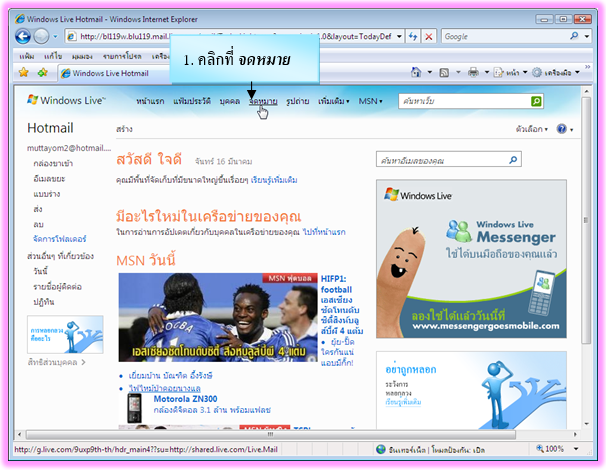Click บุคคล in Windows Live navigation
This screenshot has height=470, width=606.
pyautogui.click(x=230, y=101)
